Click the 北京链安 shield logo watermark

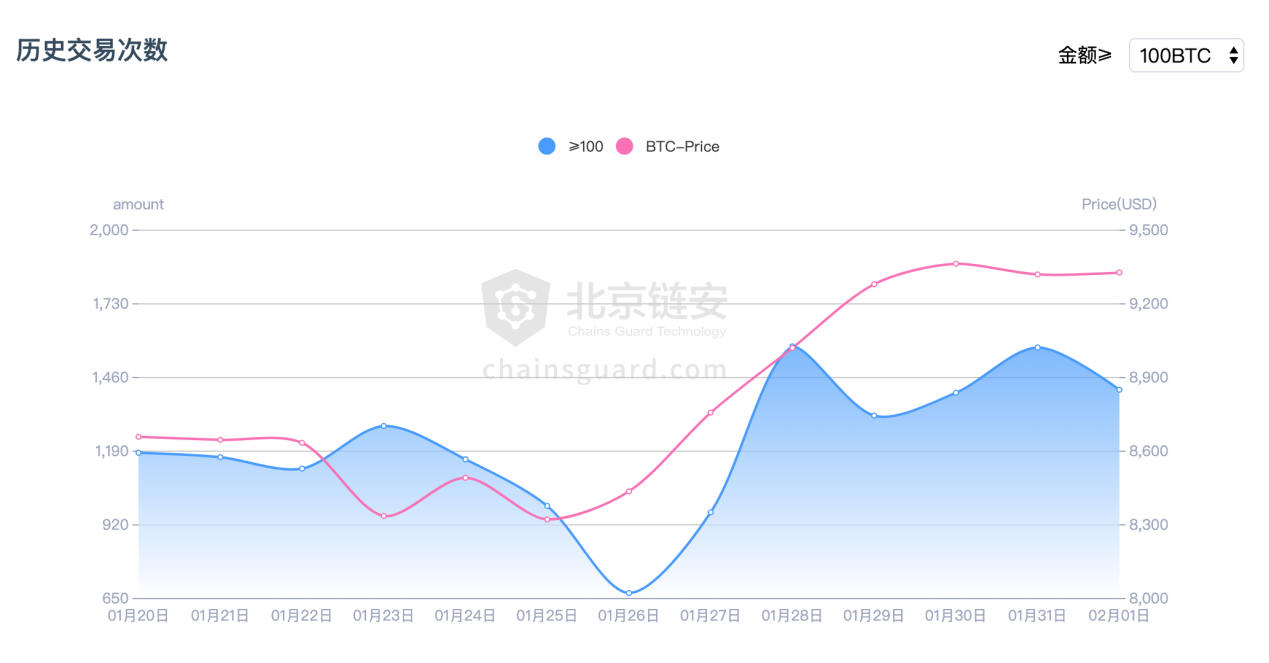(x=516, y=307)
